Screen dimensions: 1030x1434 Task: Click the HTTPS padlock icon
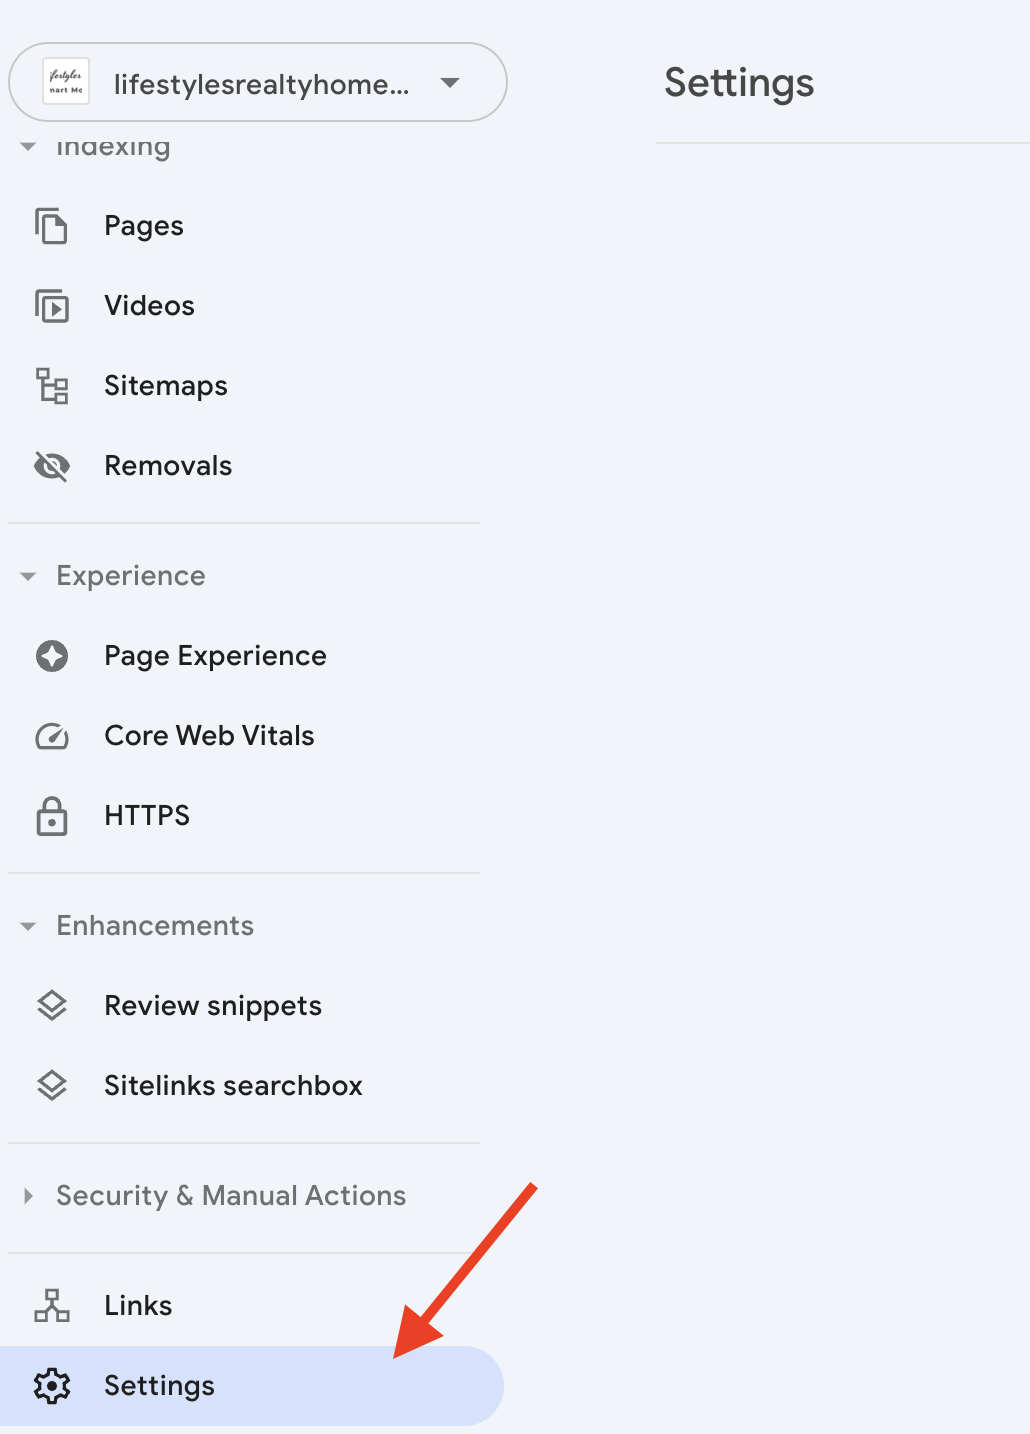pos(52,816)
